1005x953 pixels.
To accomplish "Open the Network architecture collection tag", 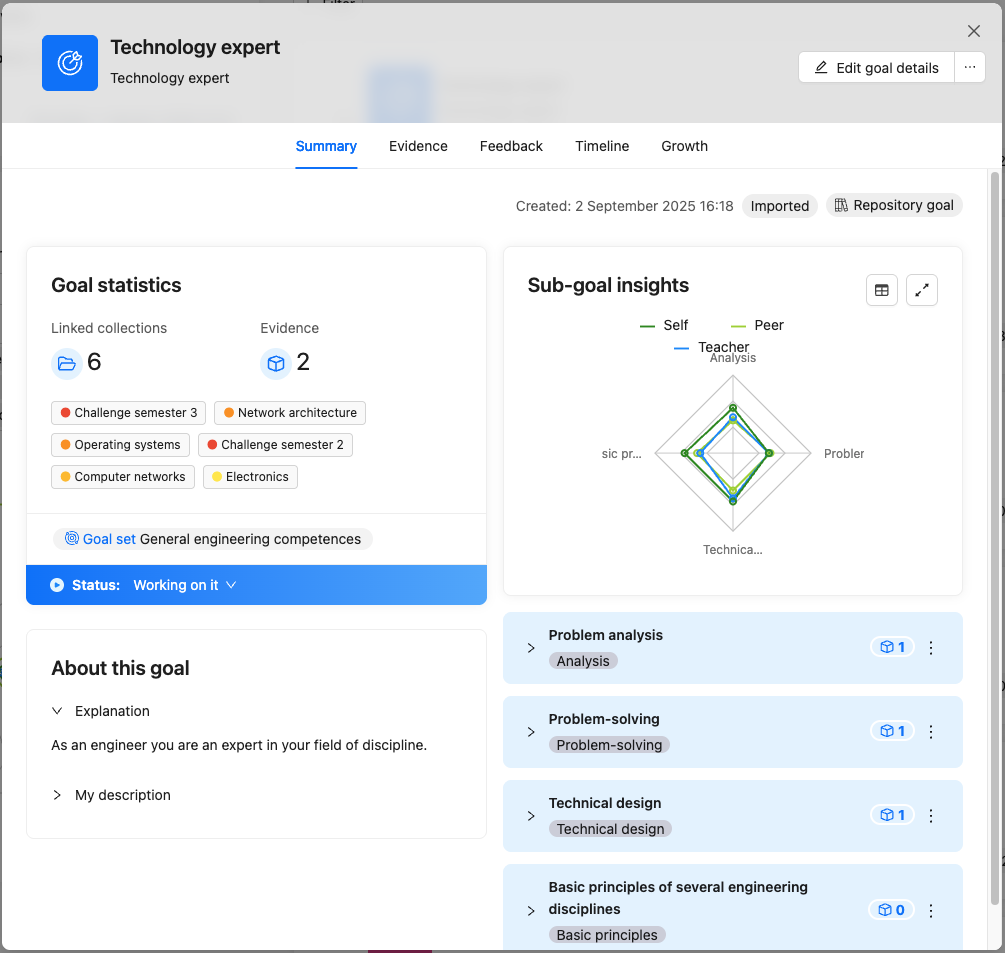I will point(290,413).
